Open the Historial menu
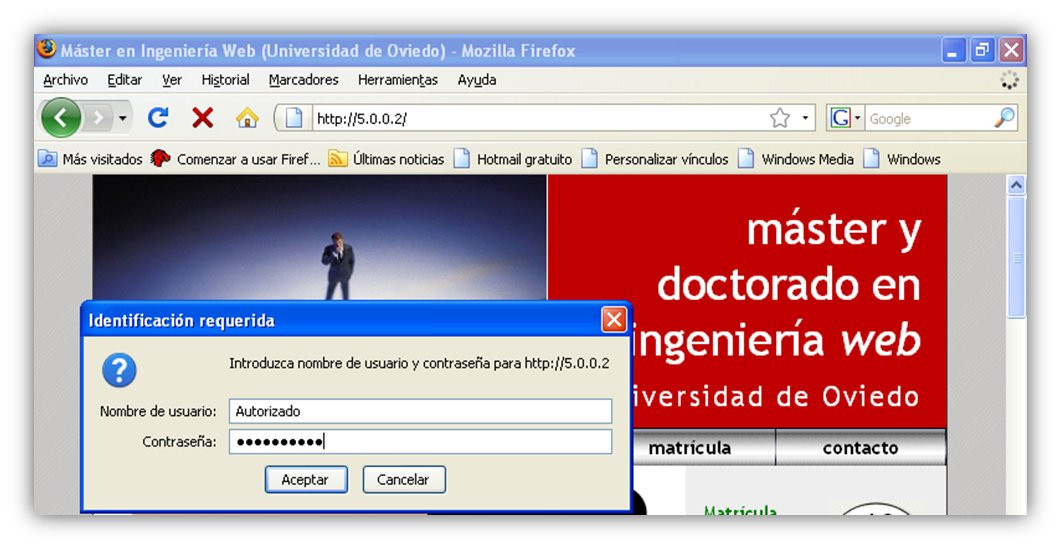Viewport: 1061px width, 549px height. [x=225, y=80]
